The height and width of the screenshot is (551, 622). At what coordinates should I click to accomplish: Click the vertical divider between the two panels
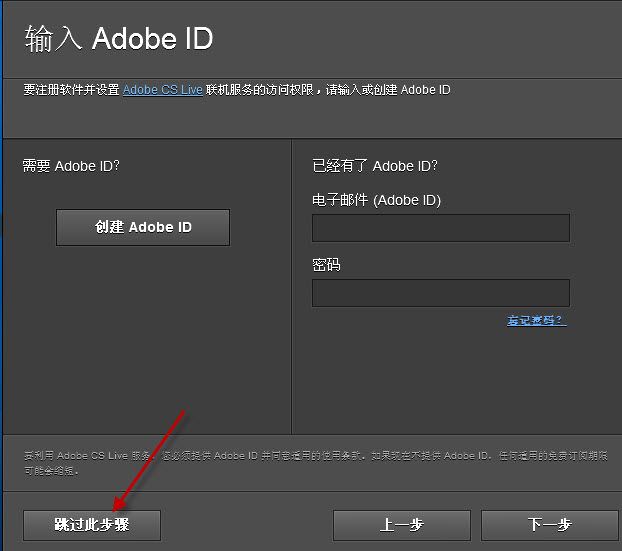(291, 290)
